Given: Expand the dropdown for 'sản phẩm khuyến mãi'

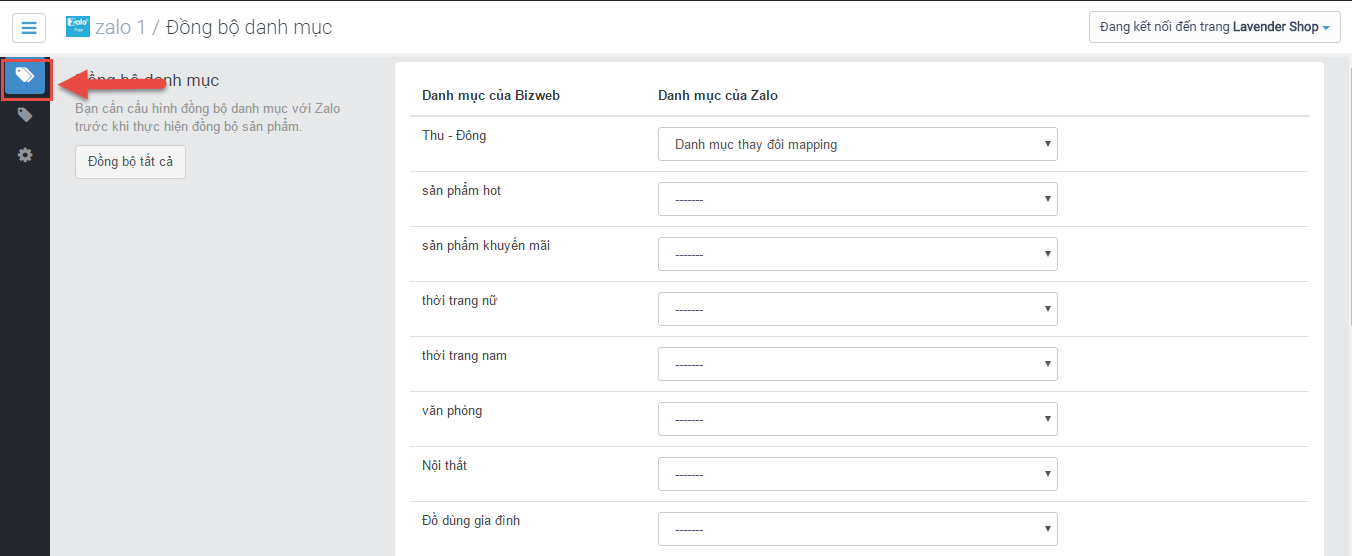Looking at the screenshot, I should pos(857,254).
